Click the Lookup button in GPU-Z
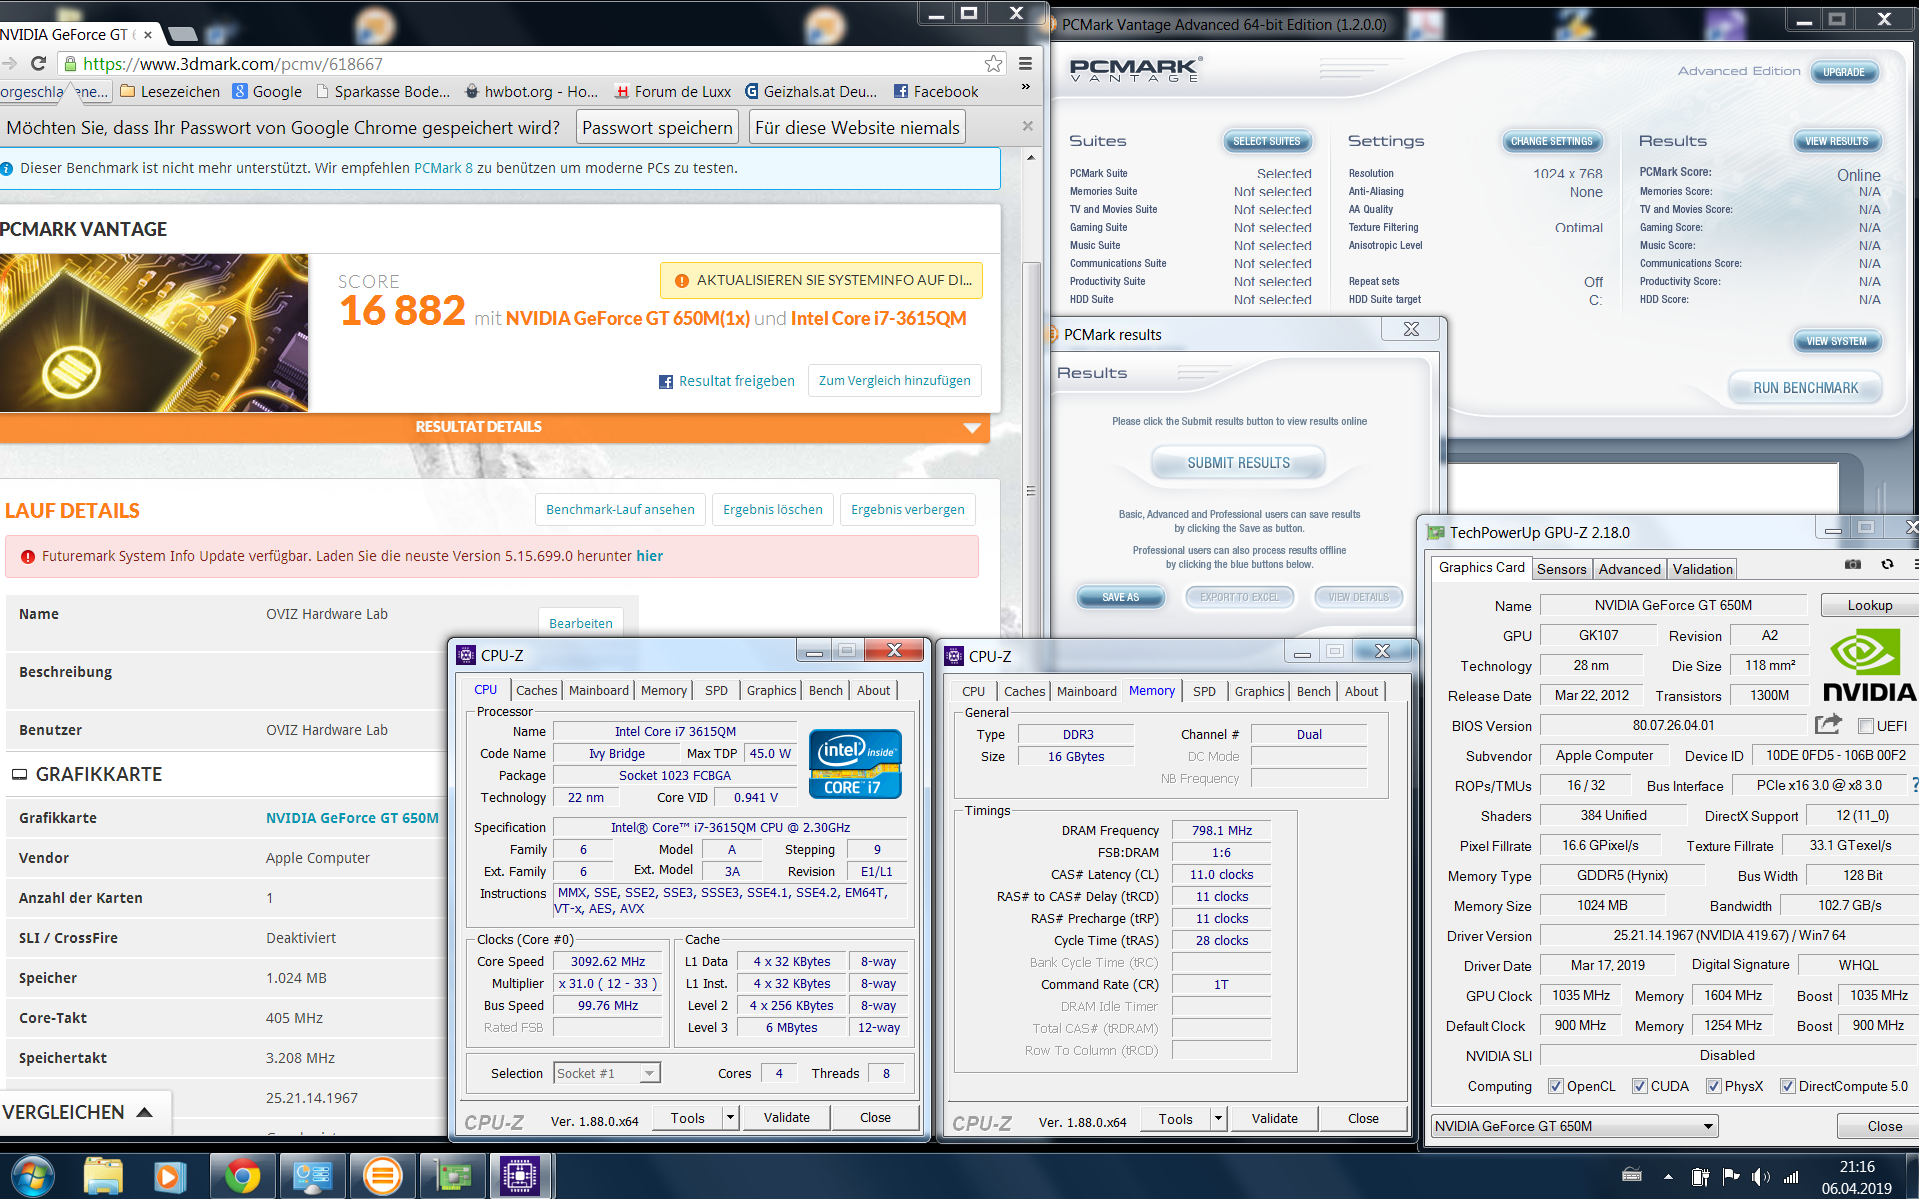Image resolution: width=1919 pixels, height=1199 pixels. (1869, 605)
